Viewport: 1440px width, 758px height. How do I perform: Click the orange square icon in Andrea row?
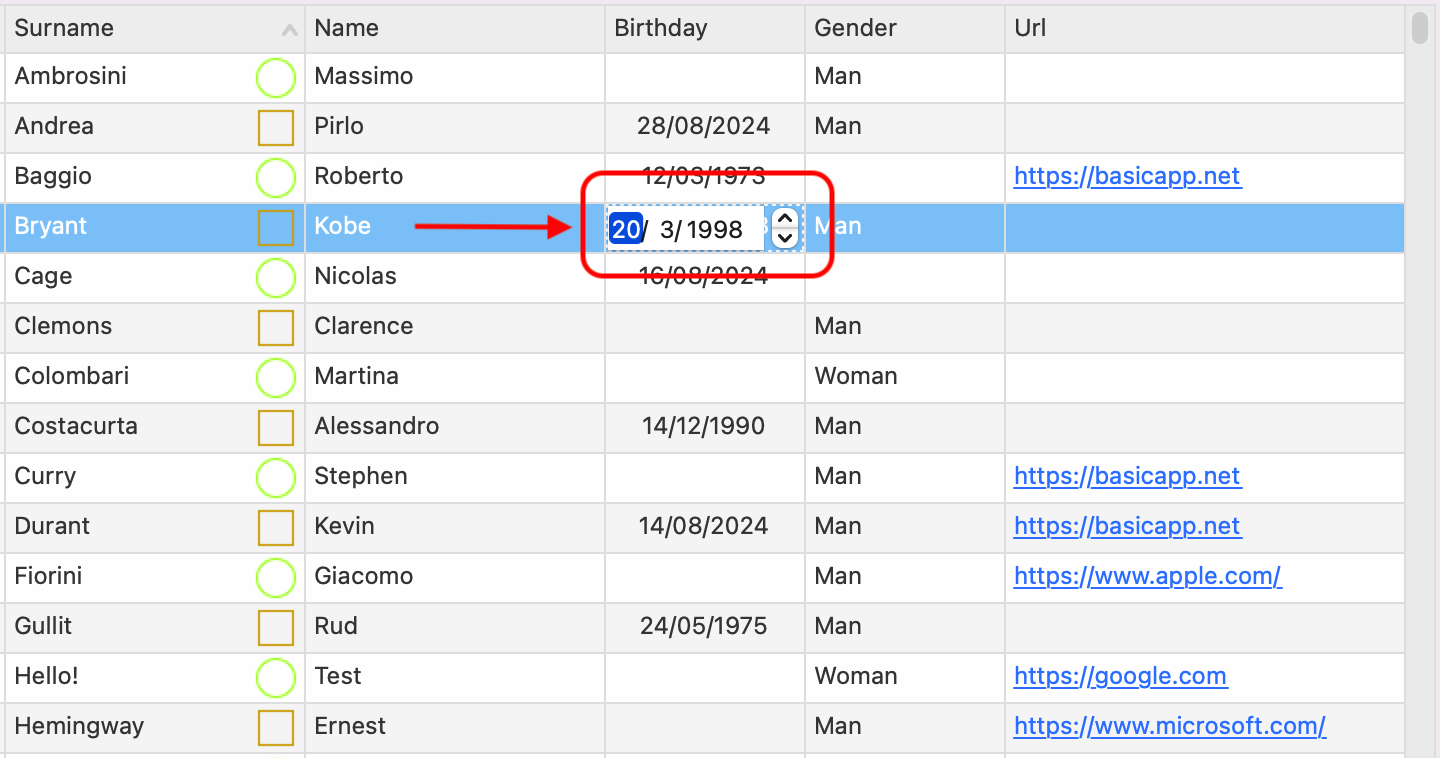(x=276, y=128)
